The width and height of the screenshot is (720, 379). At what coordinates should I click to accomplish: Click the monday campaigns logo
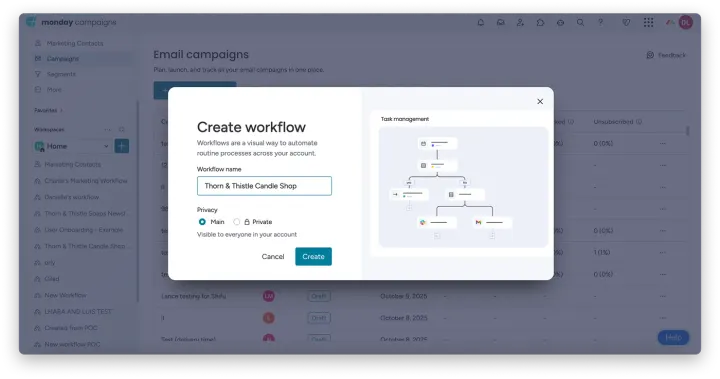pos(72,22)
